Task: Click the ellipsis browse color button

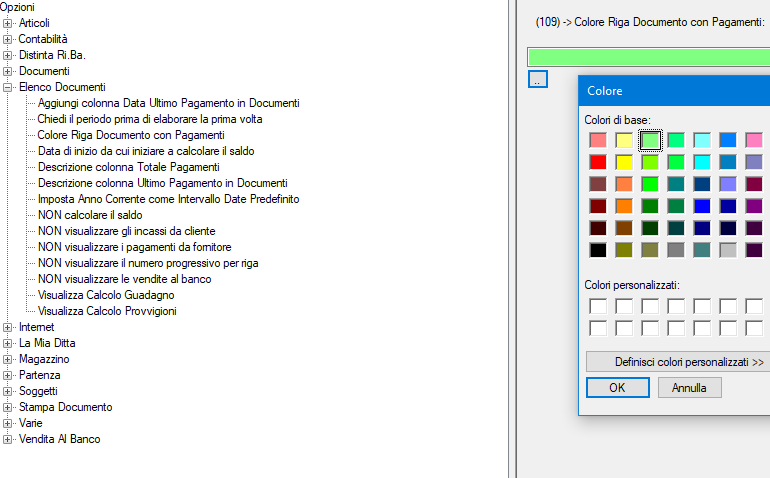Action: [x=538, y=79]
